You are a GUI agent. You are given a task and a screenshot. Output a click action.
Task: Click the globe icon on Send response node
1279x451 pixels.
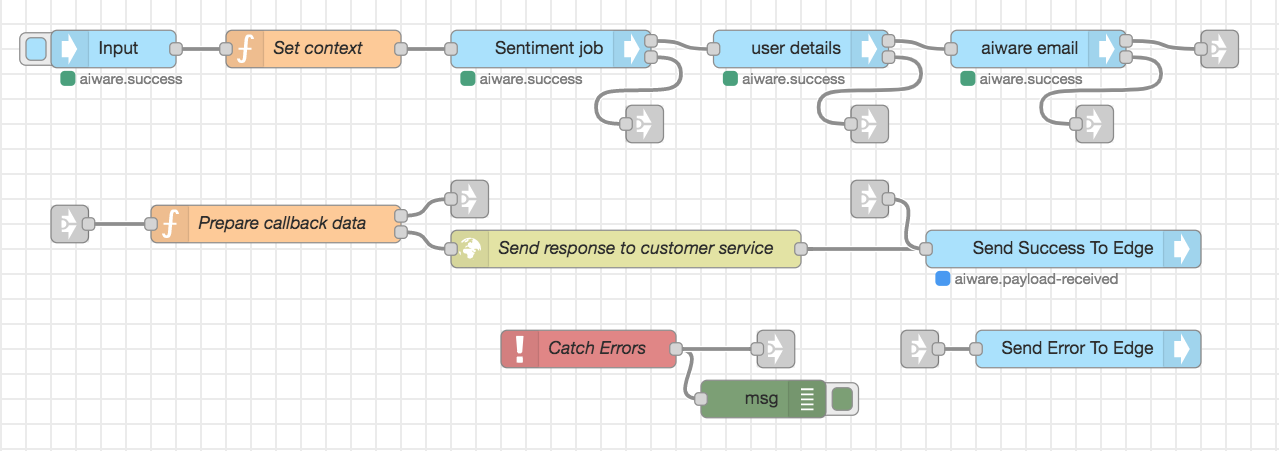[x=471, y=248]
